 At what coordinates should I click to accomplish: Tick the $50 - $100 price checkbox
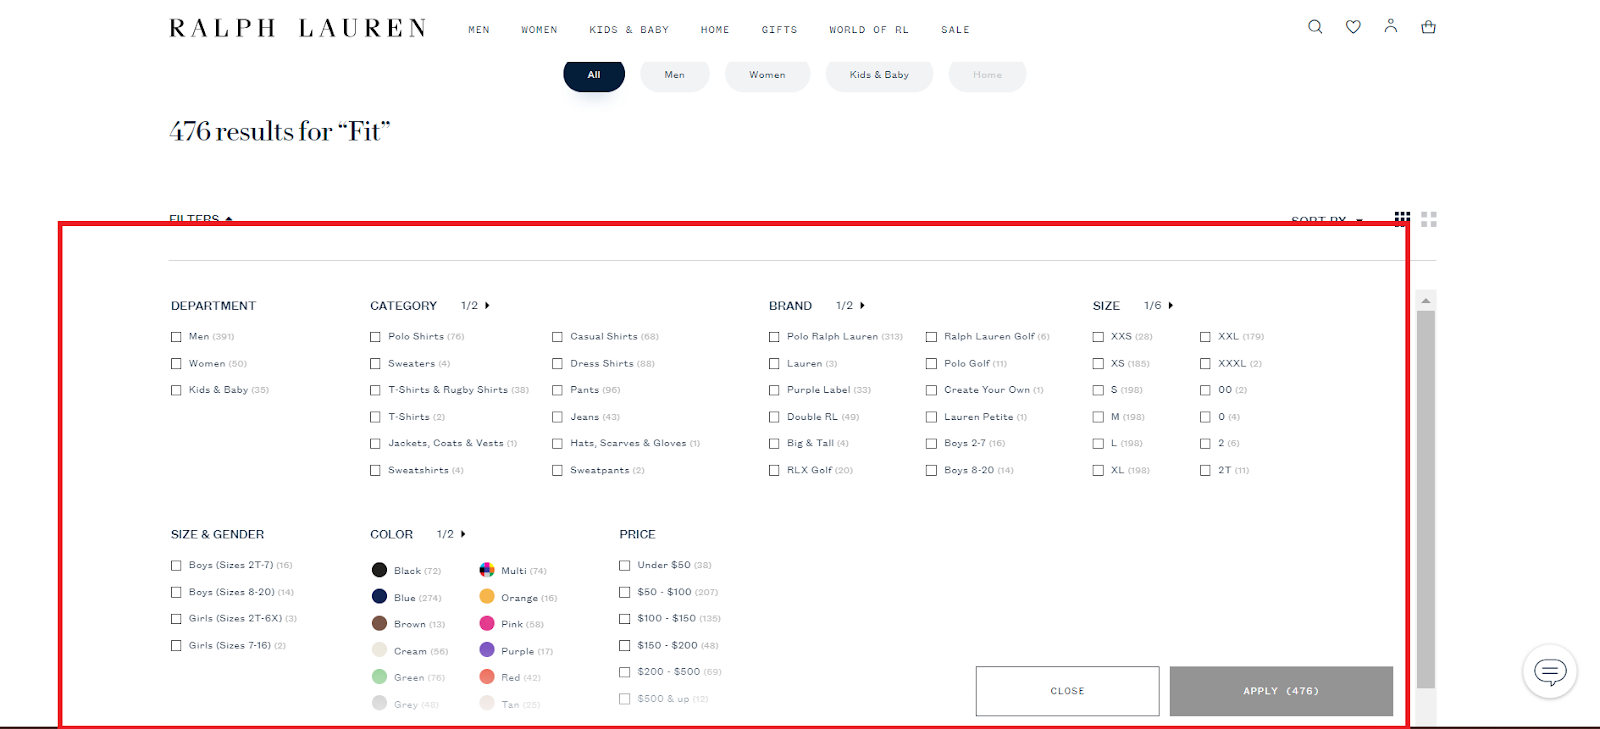(625, 592)
